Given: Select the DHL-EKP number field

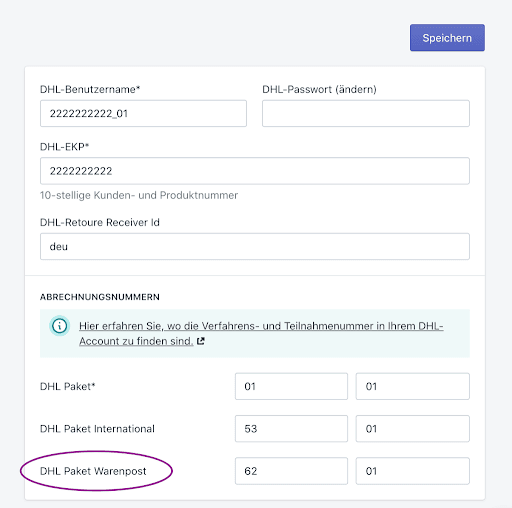Looking at the screenshot, I should pyautogui.click(x=255, y=171).
